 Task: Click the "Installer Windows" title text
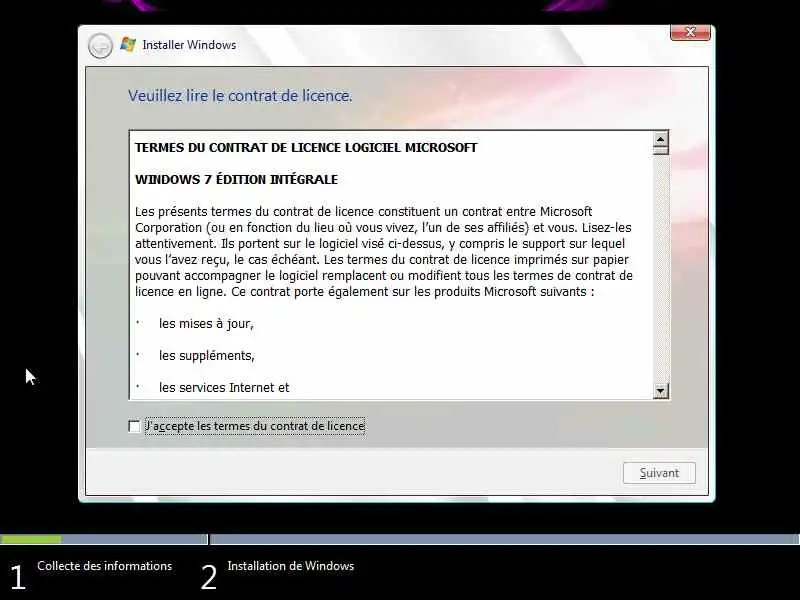189,45
